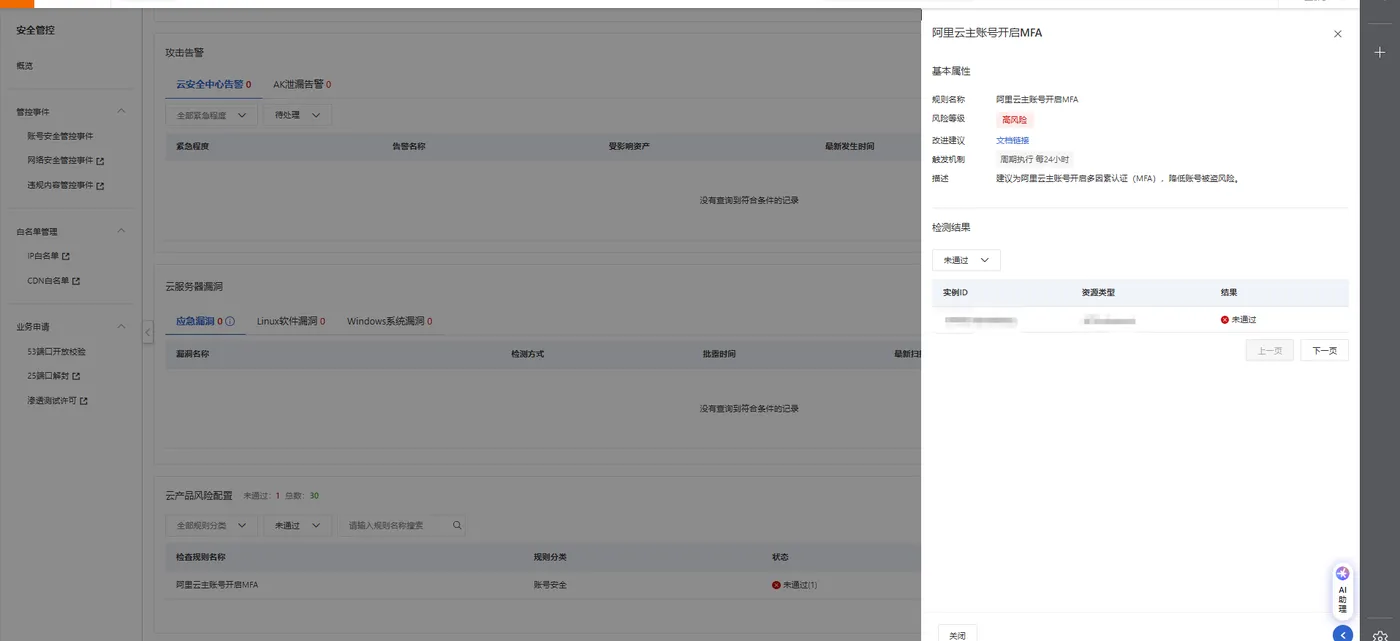Image resolution: width=1400 pixels, height=641 pixels.
Task: Click the plus icon in right sidebar
Action: pyautogui.click(x=1380, y=52)
